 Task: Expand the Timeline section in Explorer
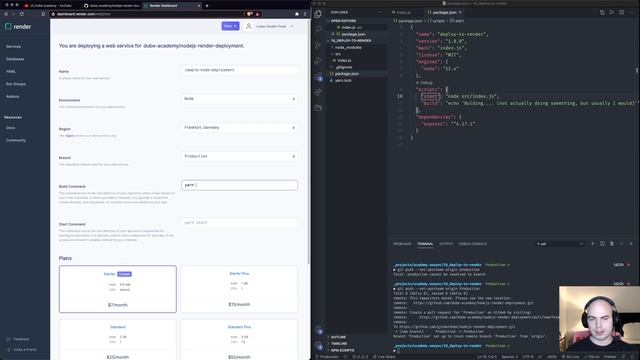339,344
